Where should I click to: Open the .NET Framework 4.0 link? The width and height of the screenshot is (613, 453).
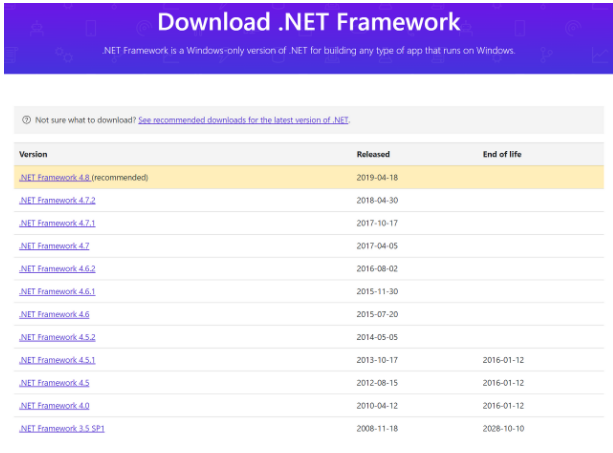[x=54, y=406]
